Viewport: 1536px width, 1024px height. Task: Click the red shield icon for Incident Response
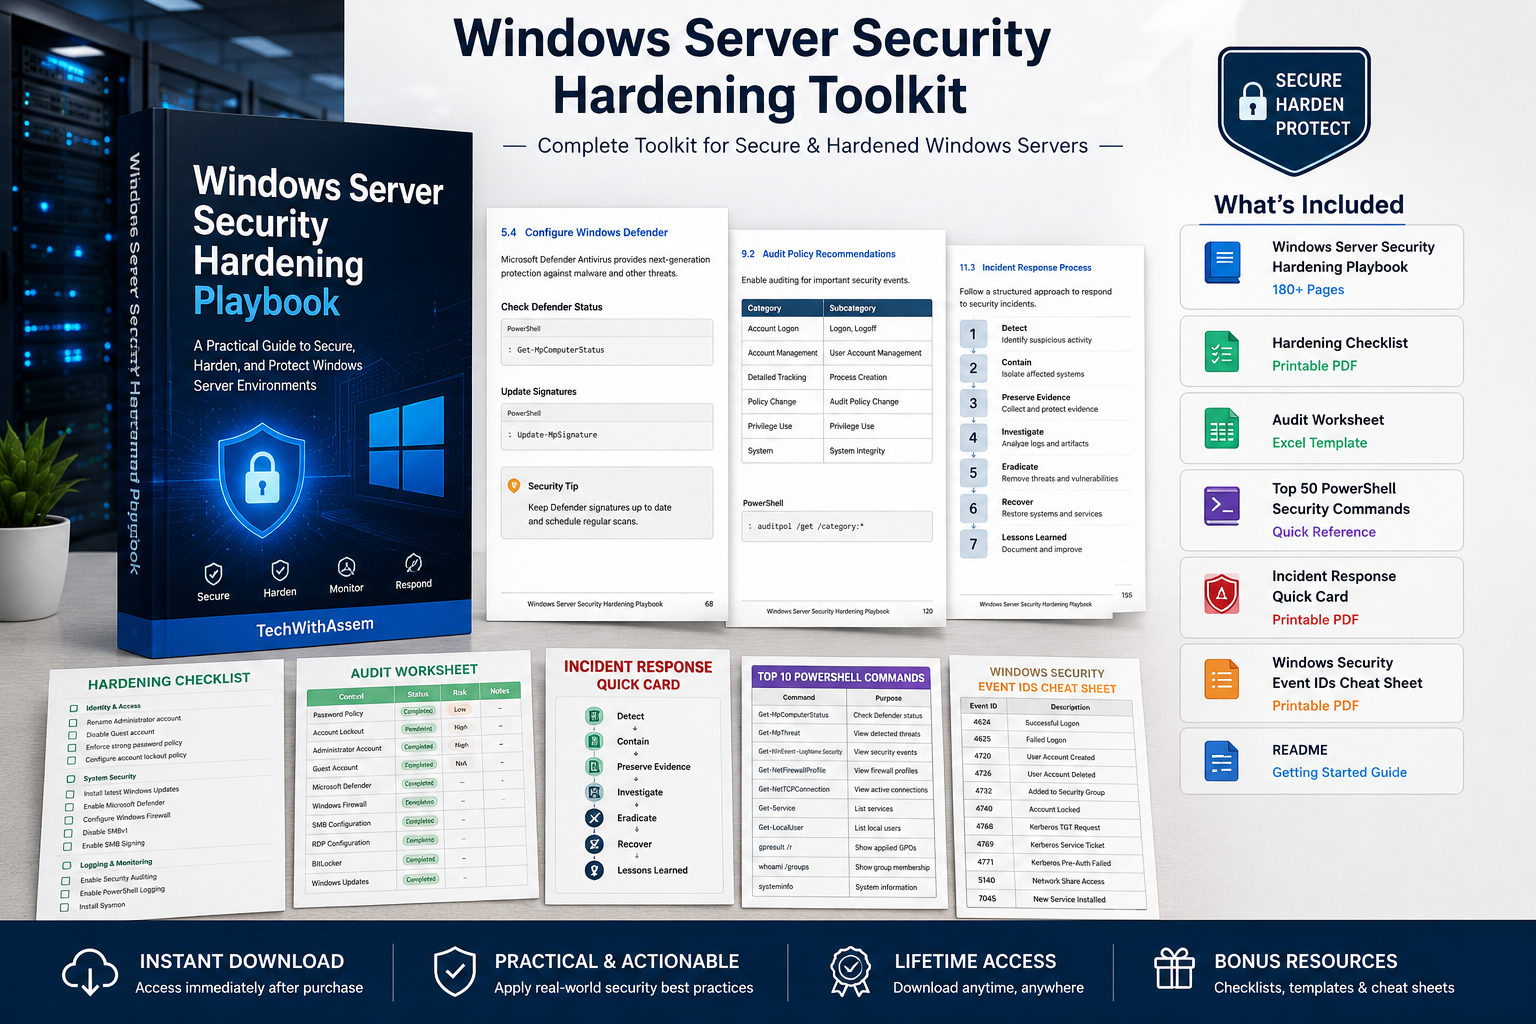[x=1222, y=594]
